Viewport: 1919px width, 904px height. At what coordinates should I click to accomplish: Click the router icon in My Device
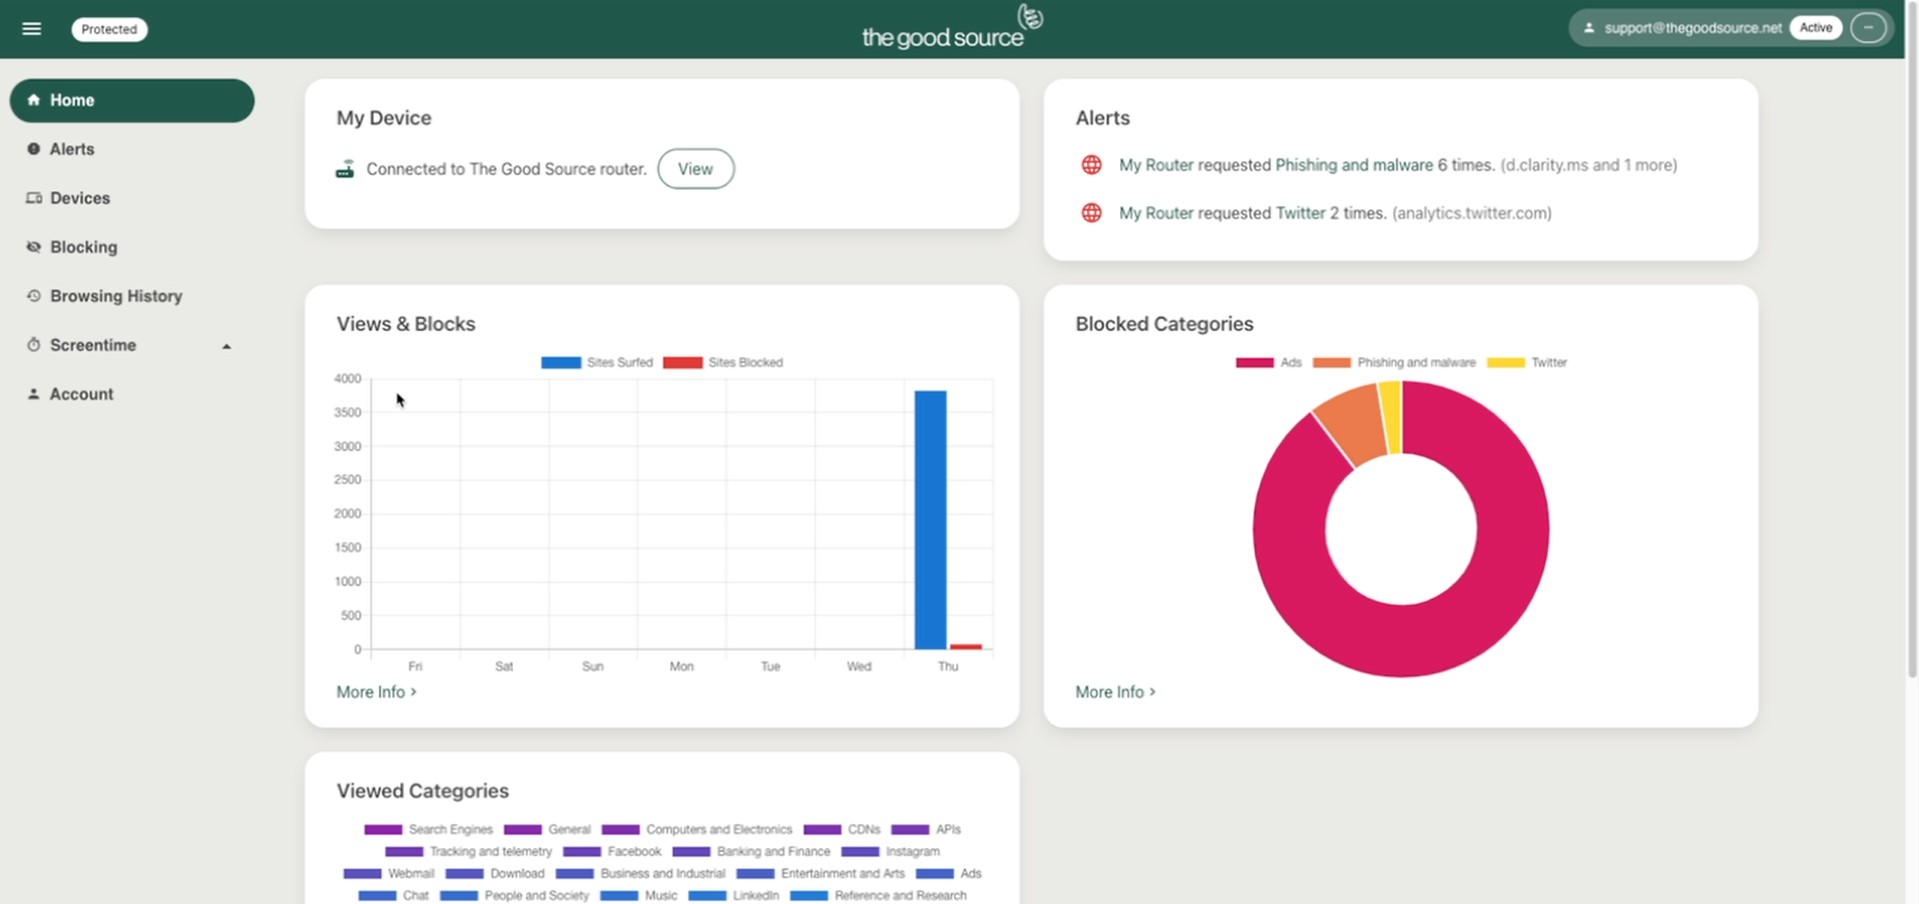click(x=345, y=169)
